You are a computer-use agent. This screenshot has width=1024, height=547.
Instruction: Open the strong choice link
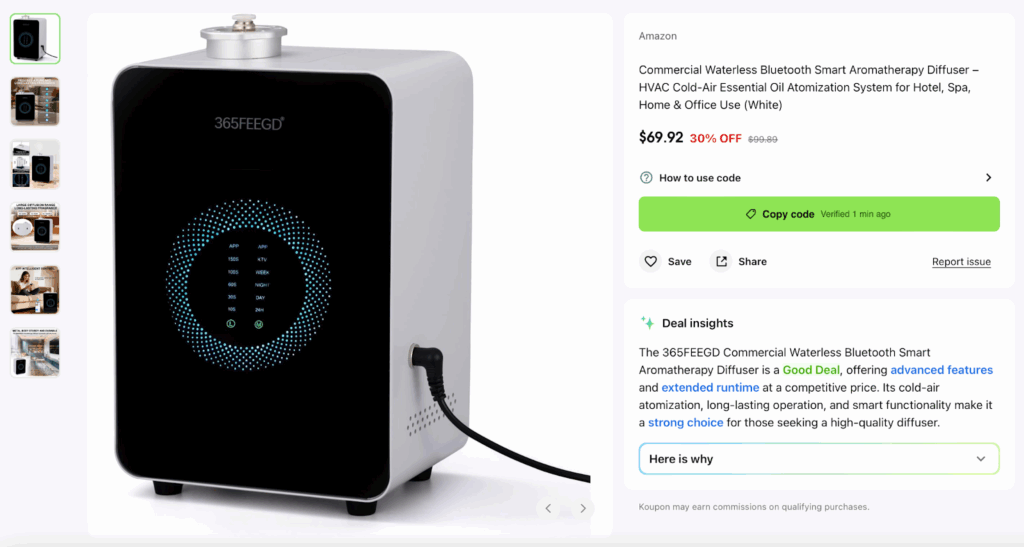point(685,423)
